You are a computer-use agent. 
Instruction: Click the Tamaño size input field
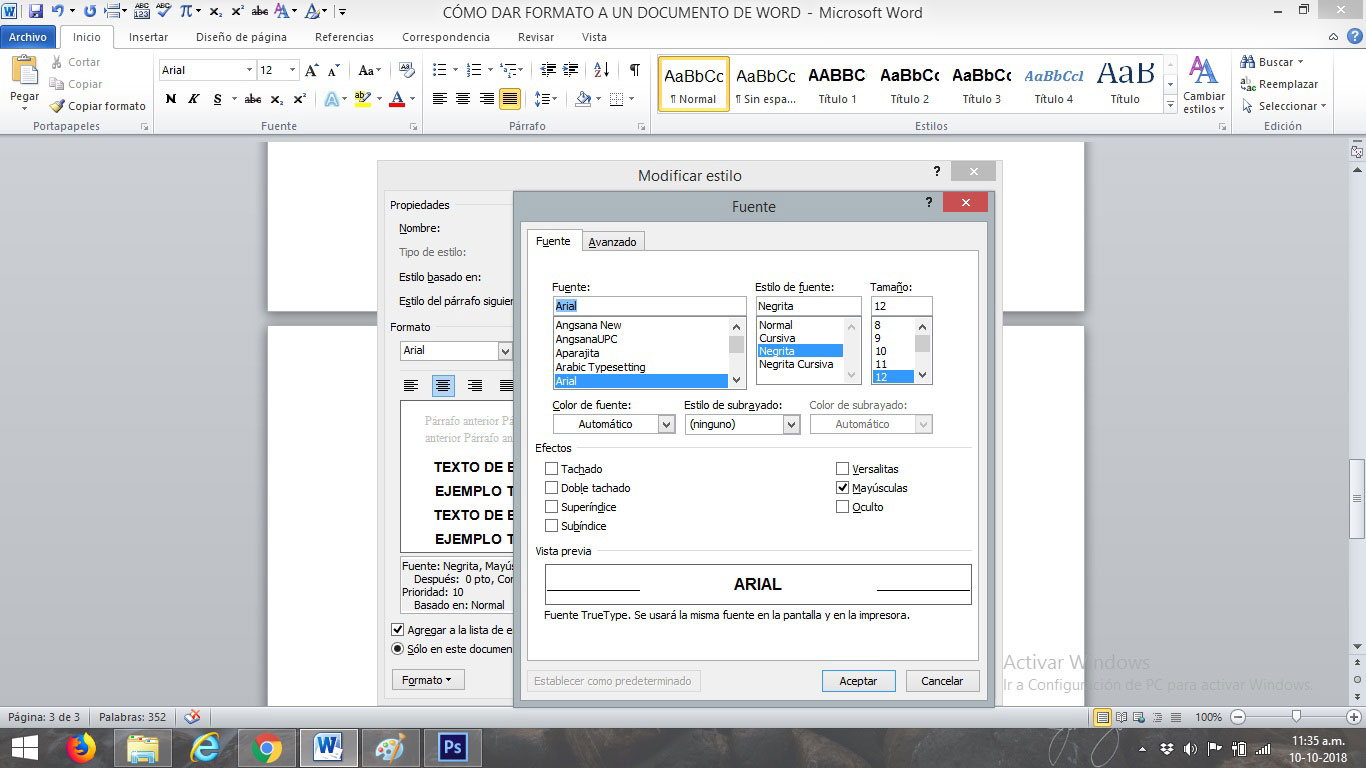901,306
